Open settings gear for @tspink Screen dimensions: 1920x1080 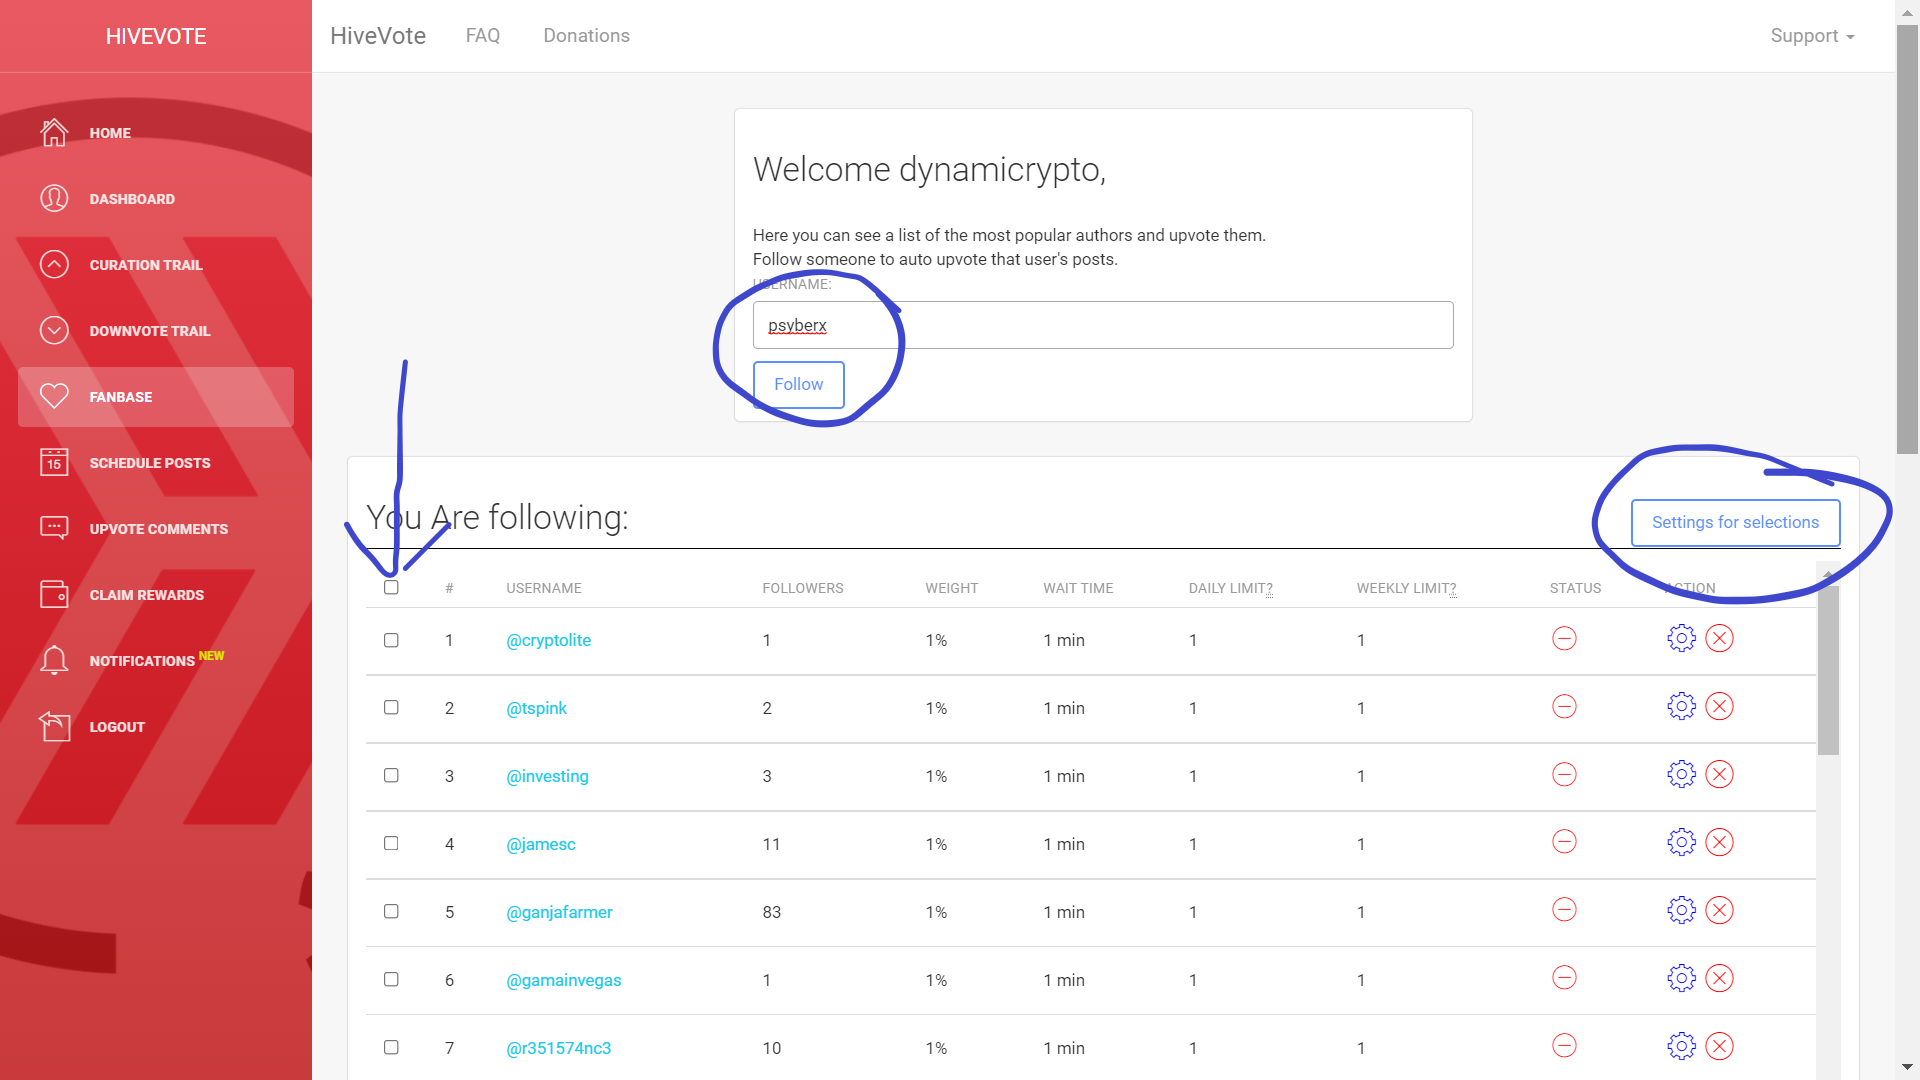coord(1681,706)
